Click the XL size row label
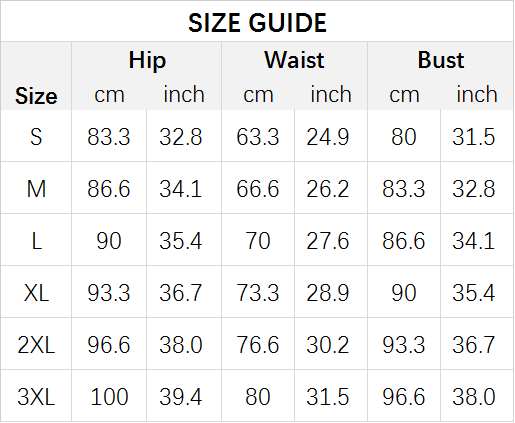 click(x=36, y=293)
